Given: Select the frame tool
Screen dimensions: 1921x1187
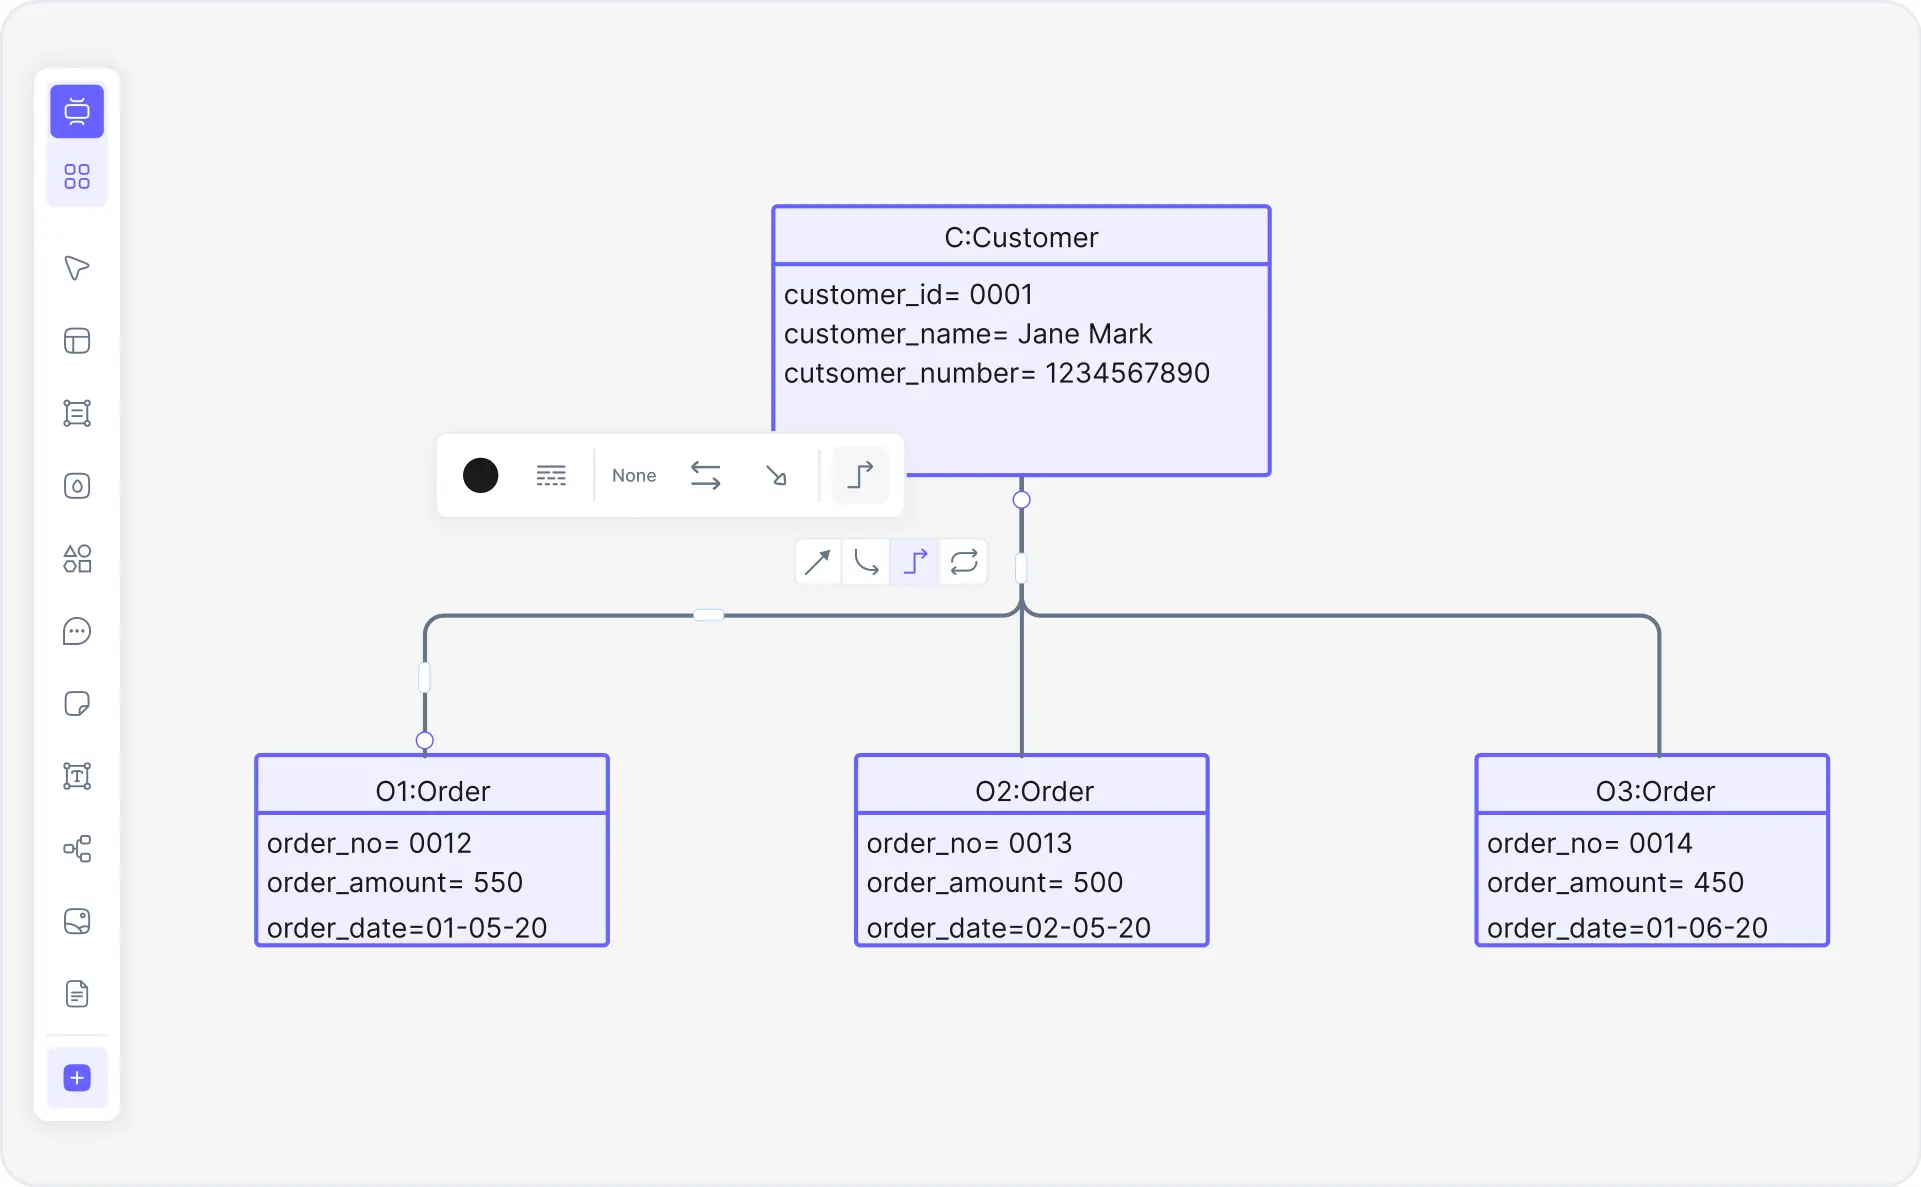Looking at the screenshot, I should coord(77,413).
